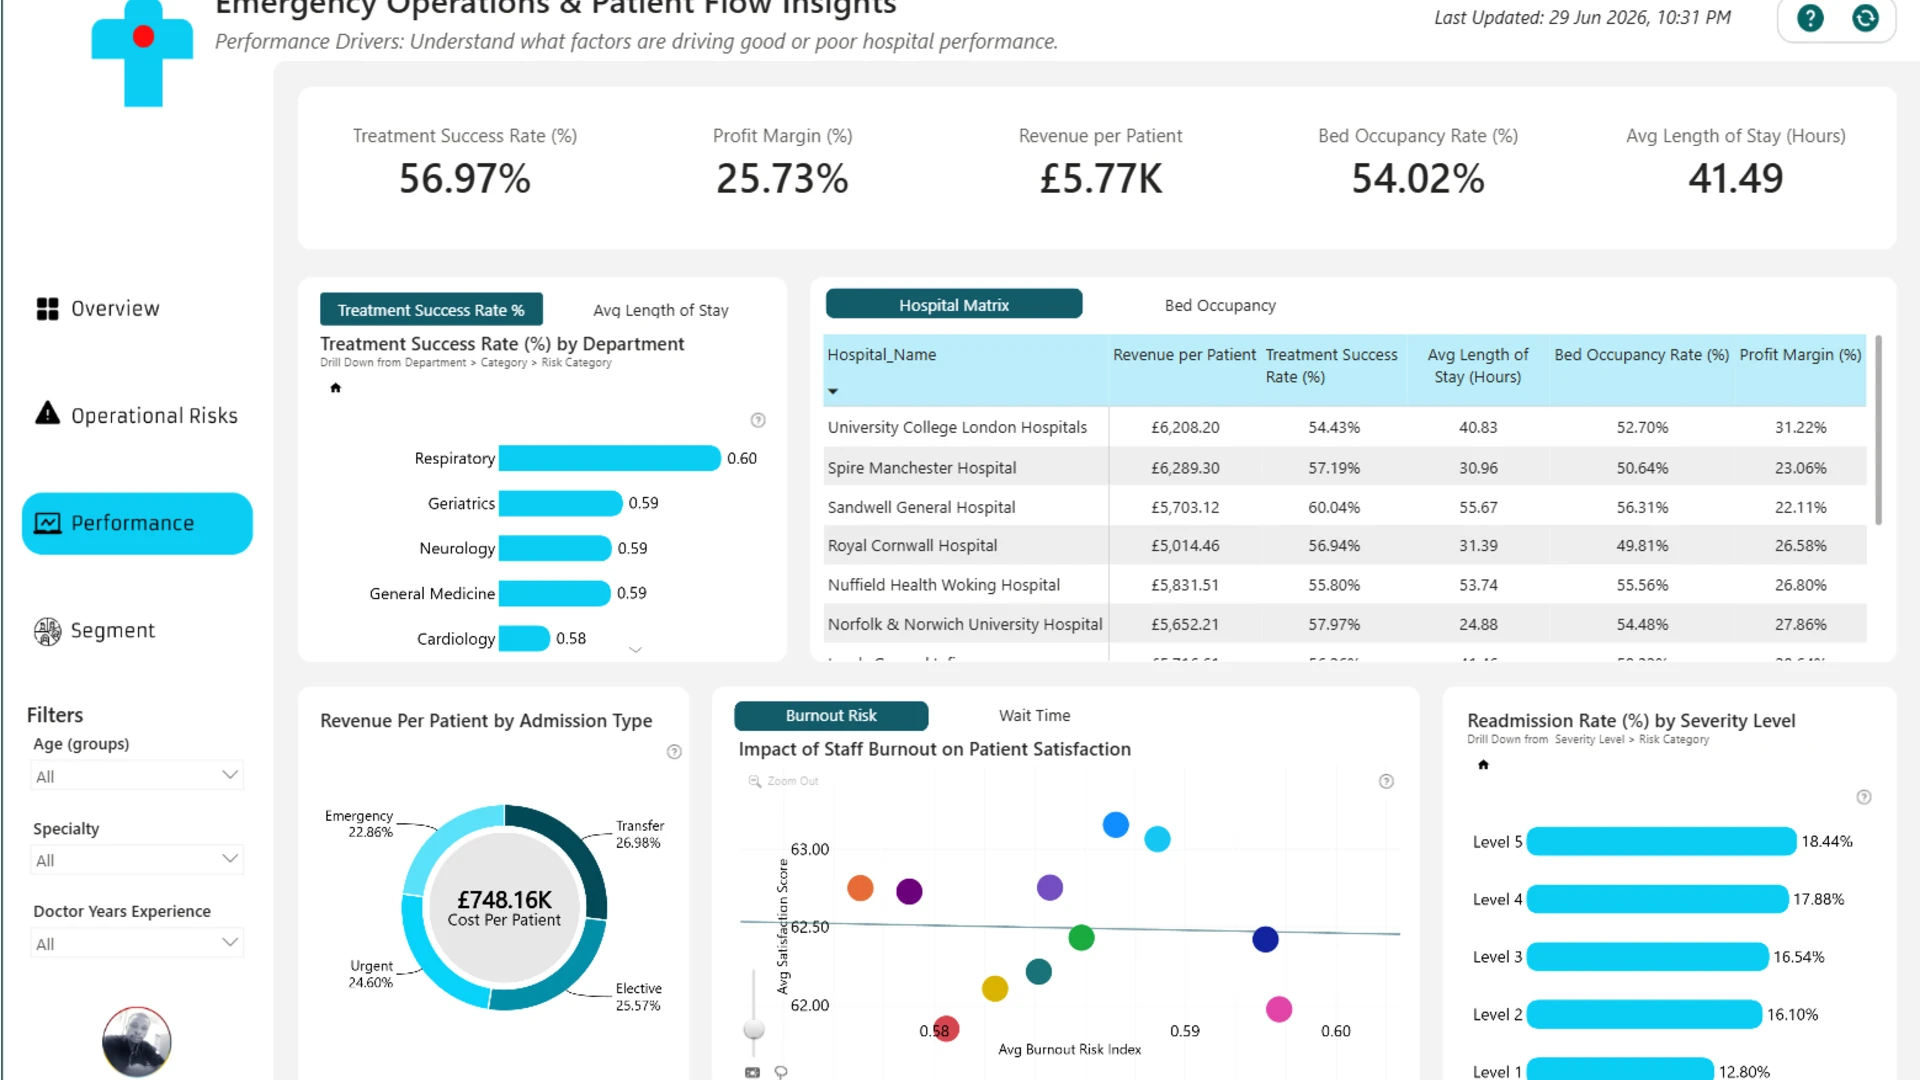
Task: Click info icon above Readmission Rate bars
Action: click(1864, 797)
